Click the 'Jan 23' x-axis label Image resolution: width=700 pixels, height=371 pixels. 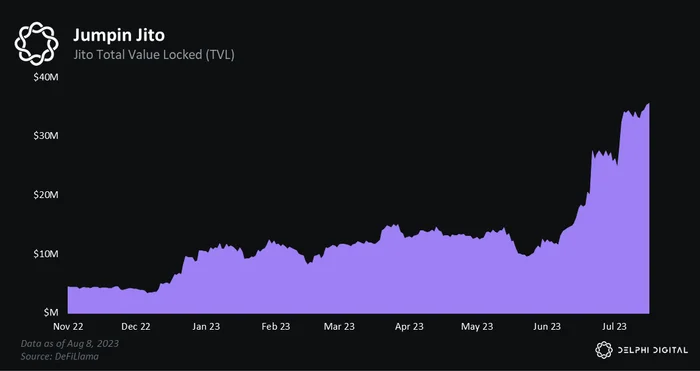(206, 326)
